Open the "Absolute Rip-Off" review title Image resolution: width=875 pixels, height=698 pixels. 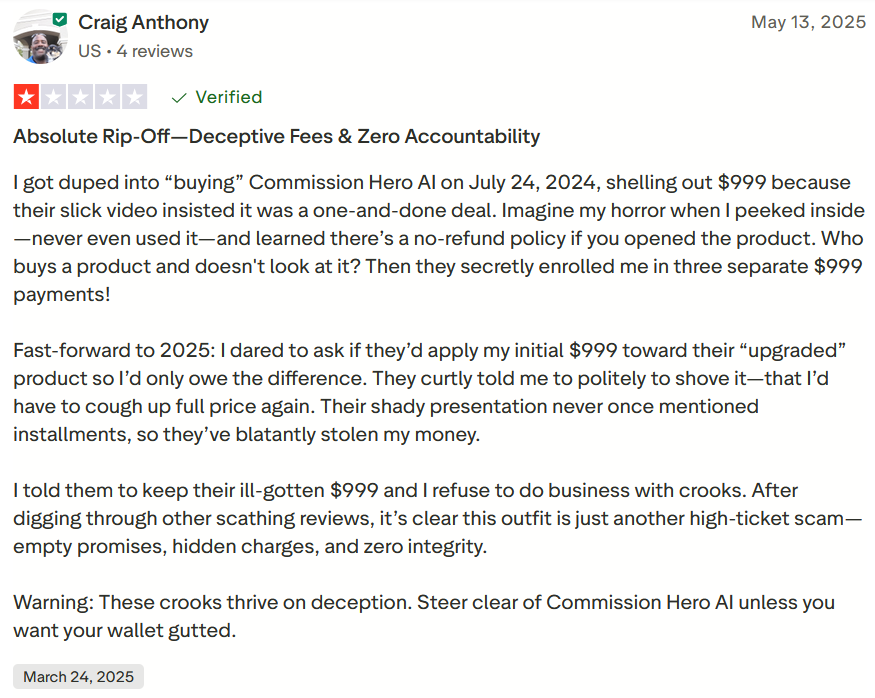click(x=276, y=136)
